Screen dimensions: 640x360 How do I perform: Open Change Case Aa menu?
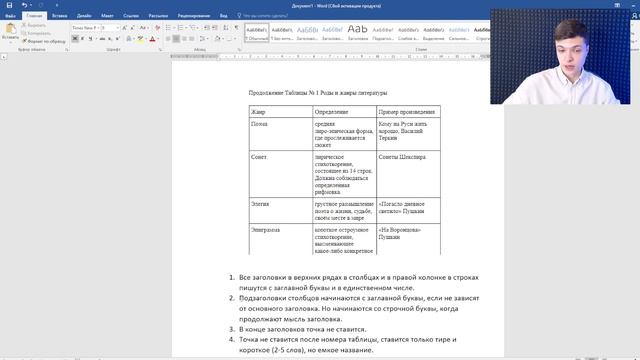[144, 28]
